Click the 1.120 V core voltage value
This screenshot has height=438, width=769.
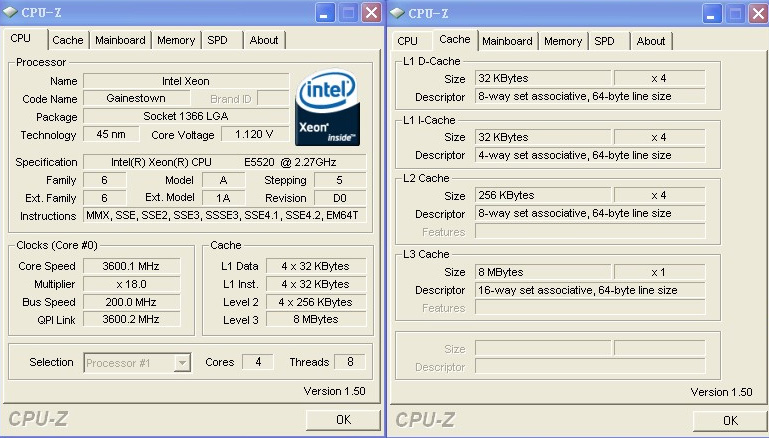click(254, 134)
